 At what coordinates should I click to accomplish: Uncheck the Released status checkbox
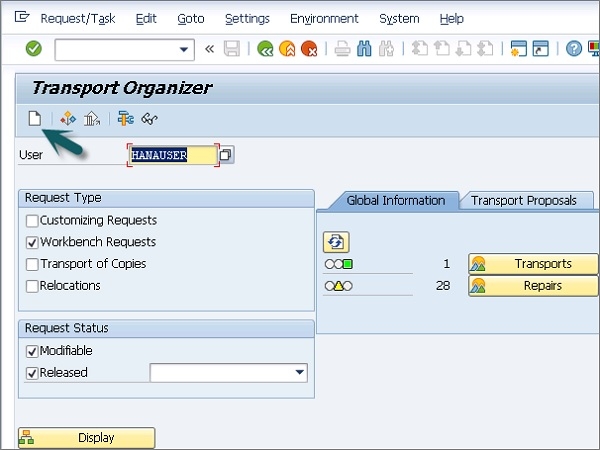point(32,373)
